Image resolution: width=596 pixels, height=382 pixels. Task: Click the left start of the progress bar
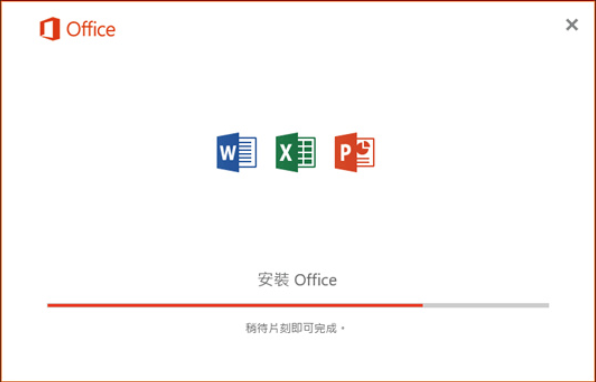click(49, 305)
